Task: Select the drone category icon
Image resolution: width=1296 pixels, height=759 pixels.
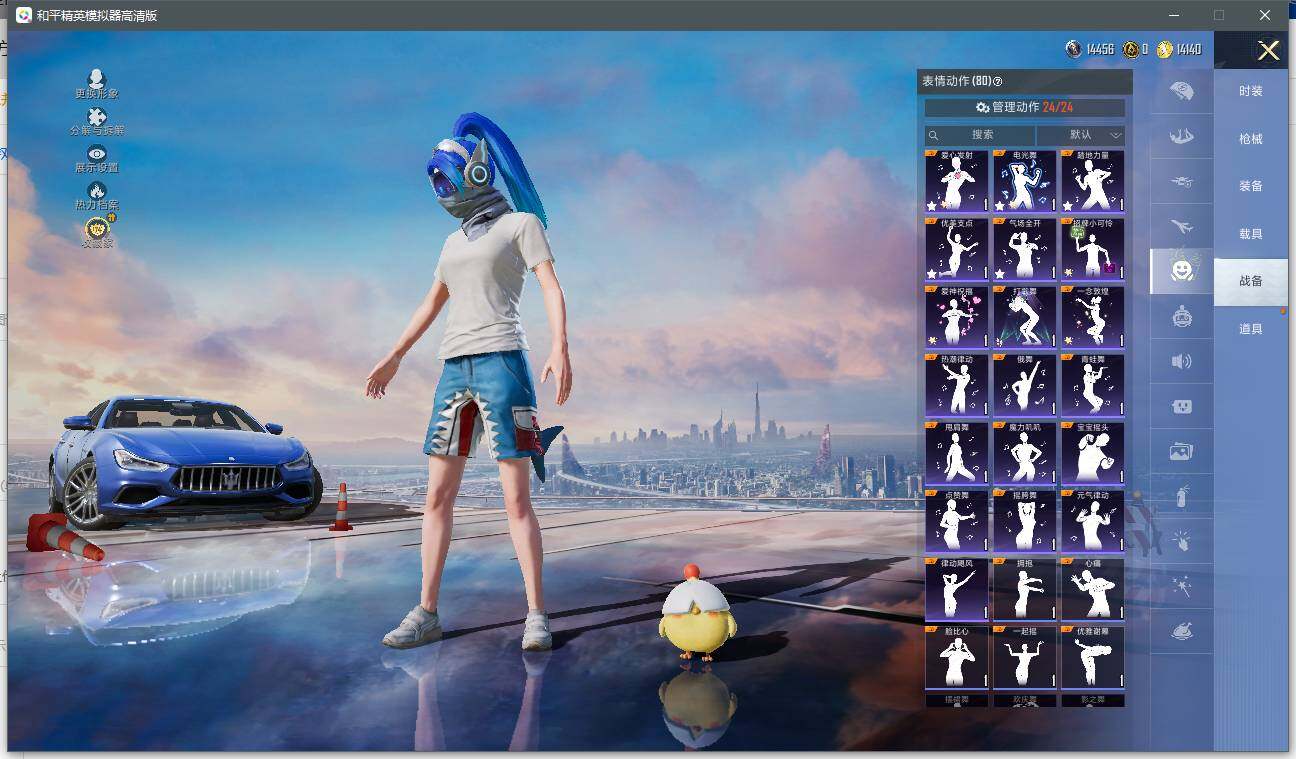Action: pyautogui.click(x=1182, y=181)
